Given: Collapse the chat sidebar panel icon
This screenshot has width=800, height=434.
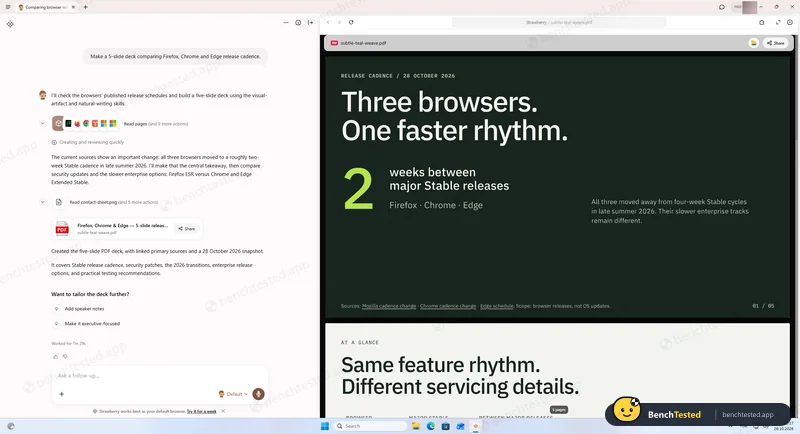Looking at the screenshot, I should [310, 22].
